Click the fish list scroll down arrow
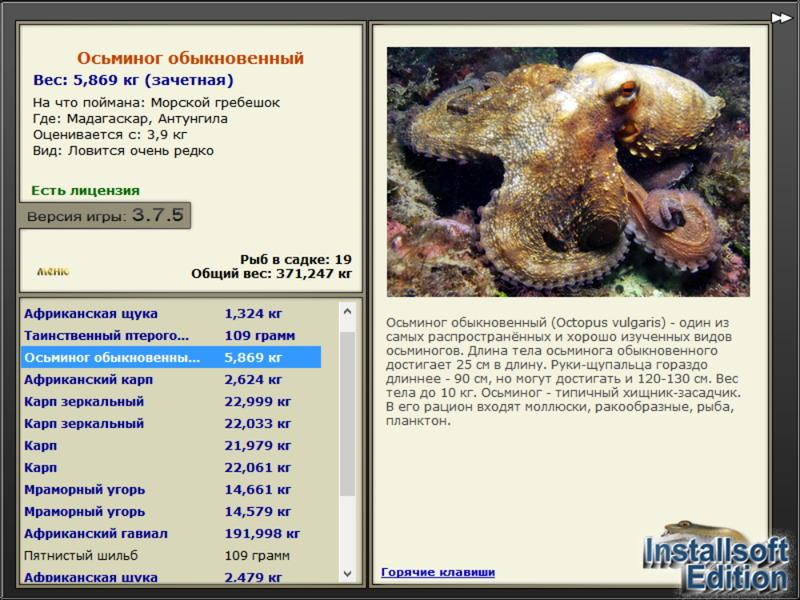Screen dimensions: 800x600 pyautogui.click(x=347, y=573)
